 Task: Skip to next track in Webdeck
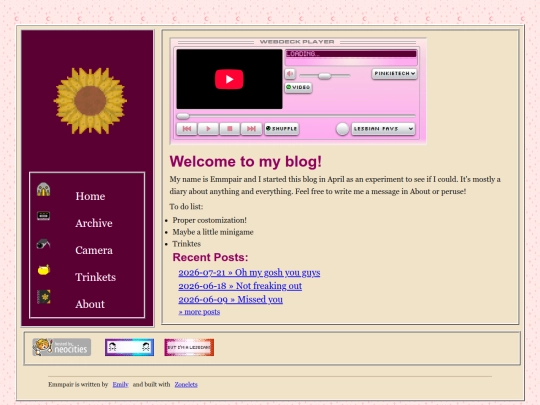(x=251, y=129)
